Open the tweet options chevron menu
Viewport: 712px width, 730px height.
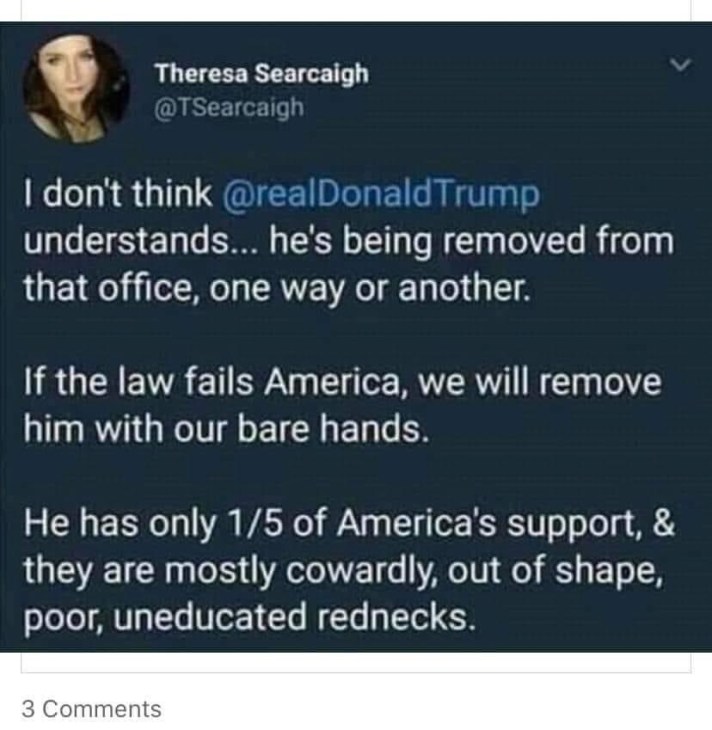681,65
